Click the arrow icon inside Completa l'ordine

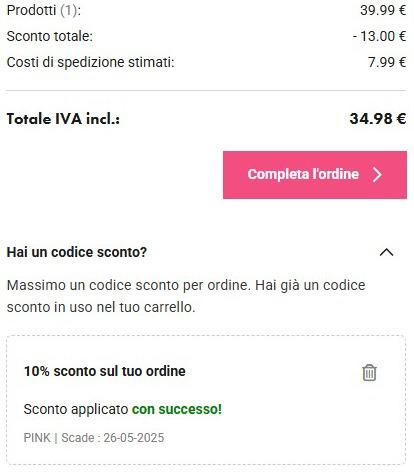(377, 174)
